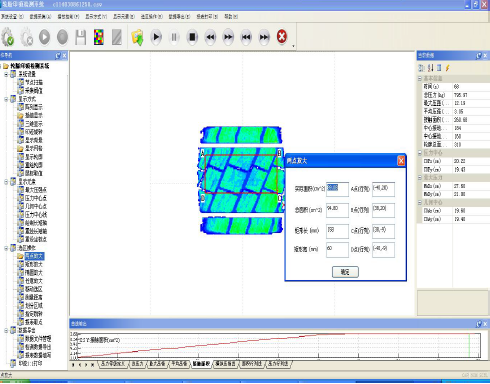Click the lightning bolt icon in properties panel

click(x=448, y=68)
